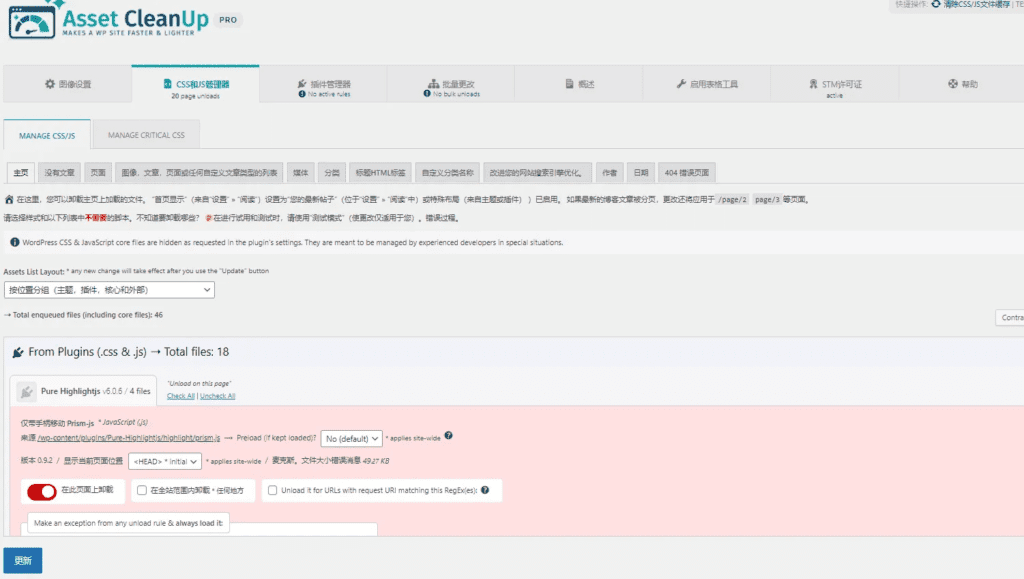The width and height of the screenshot is (1024, 579).
Task: Switch to MANAGE CSS/JS sub-tab
Action: [47, 136]
